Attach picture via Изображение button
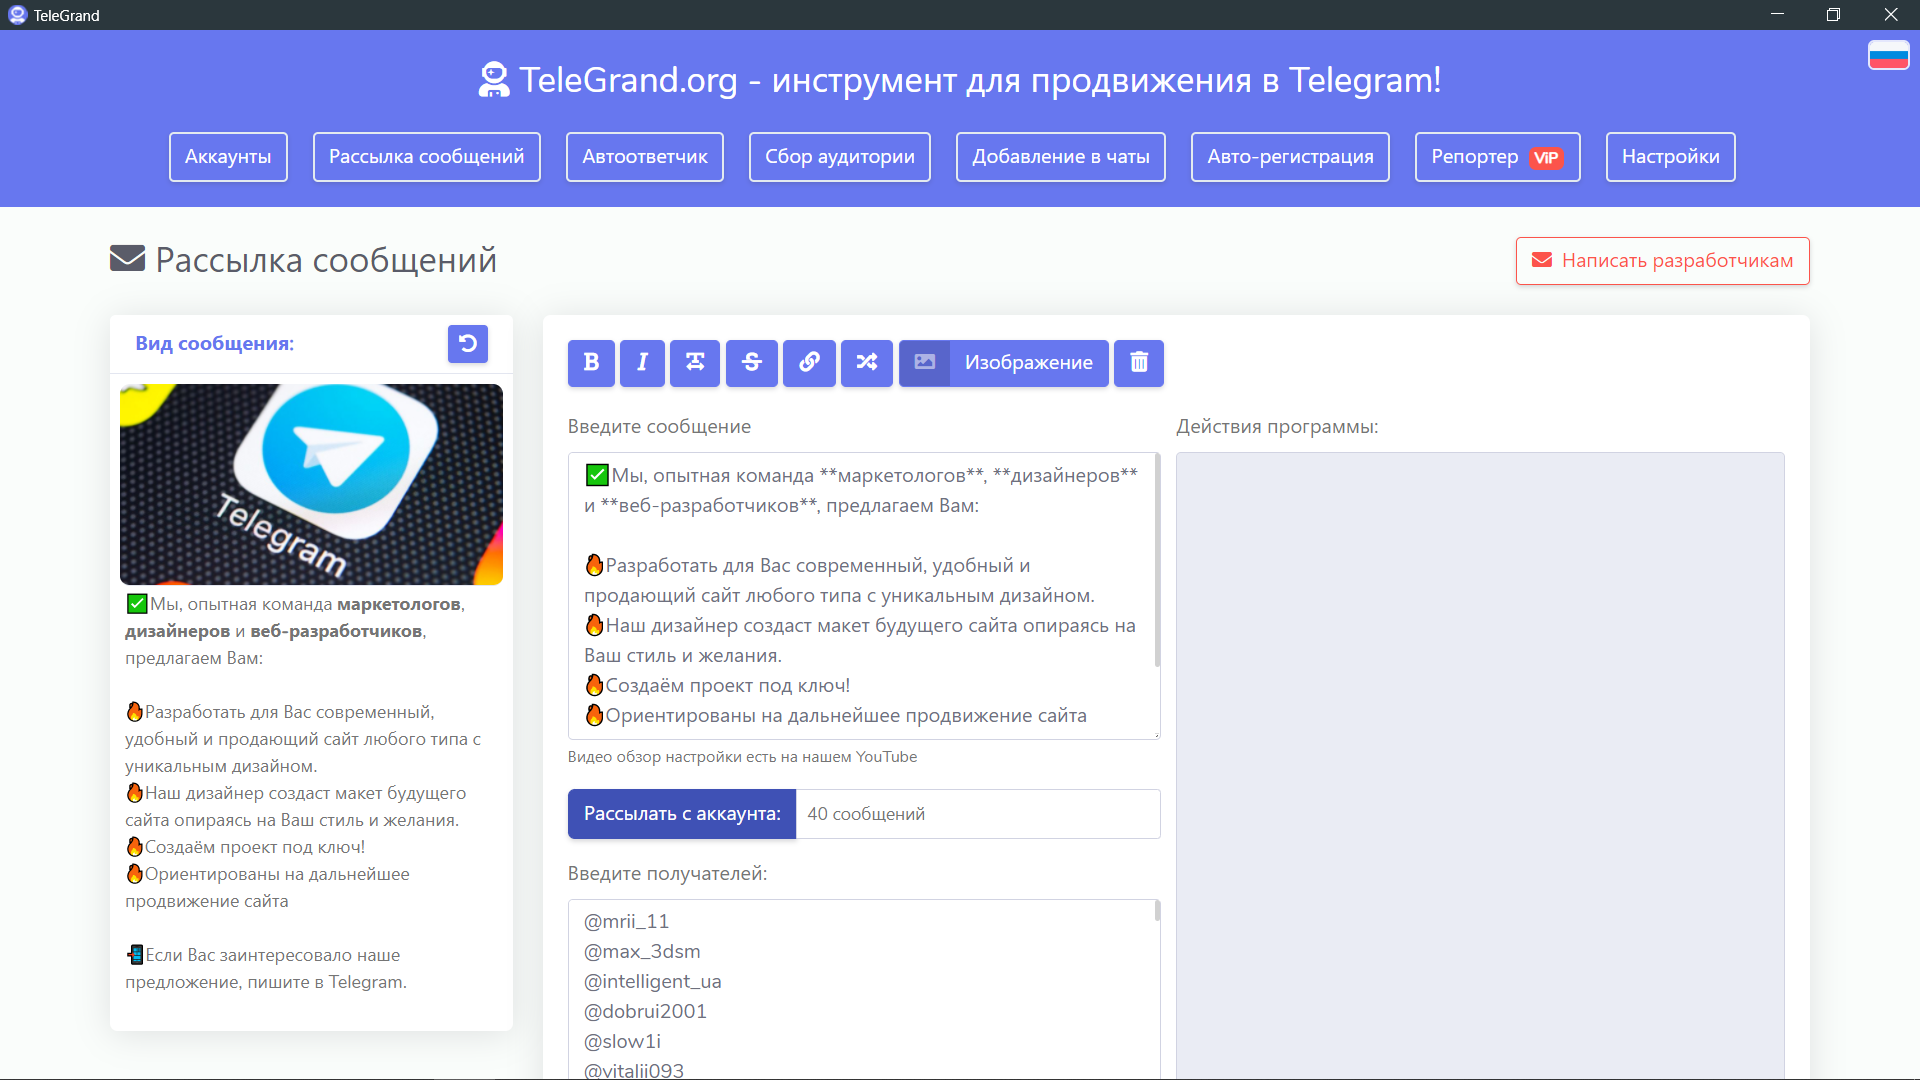This screenshot has width=1920, height=1080. (x=1004, y=363)
